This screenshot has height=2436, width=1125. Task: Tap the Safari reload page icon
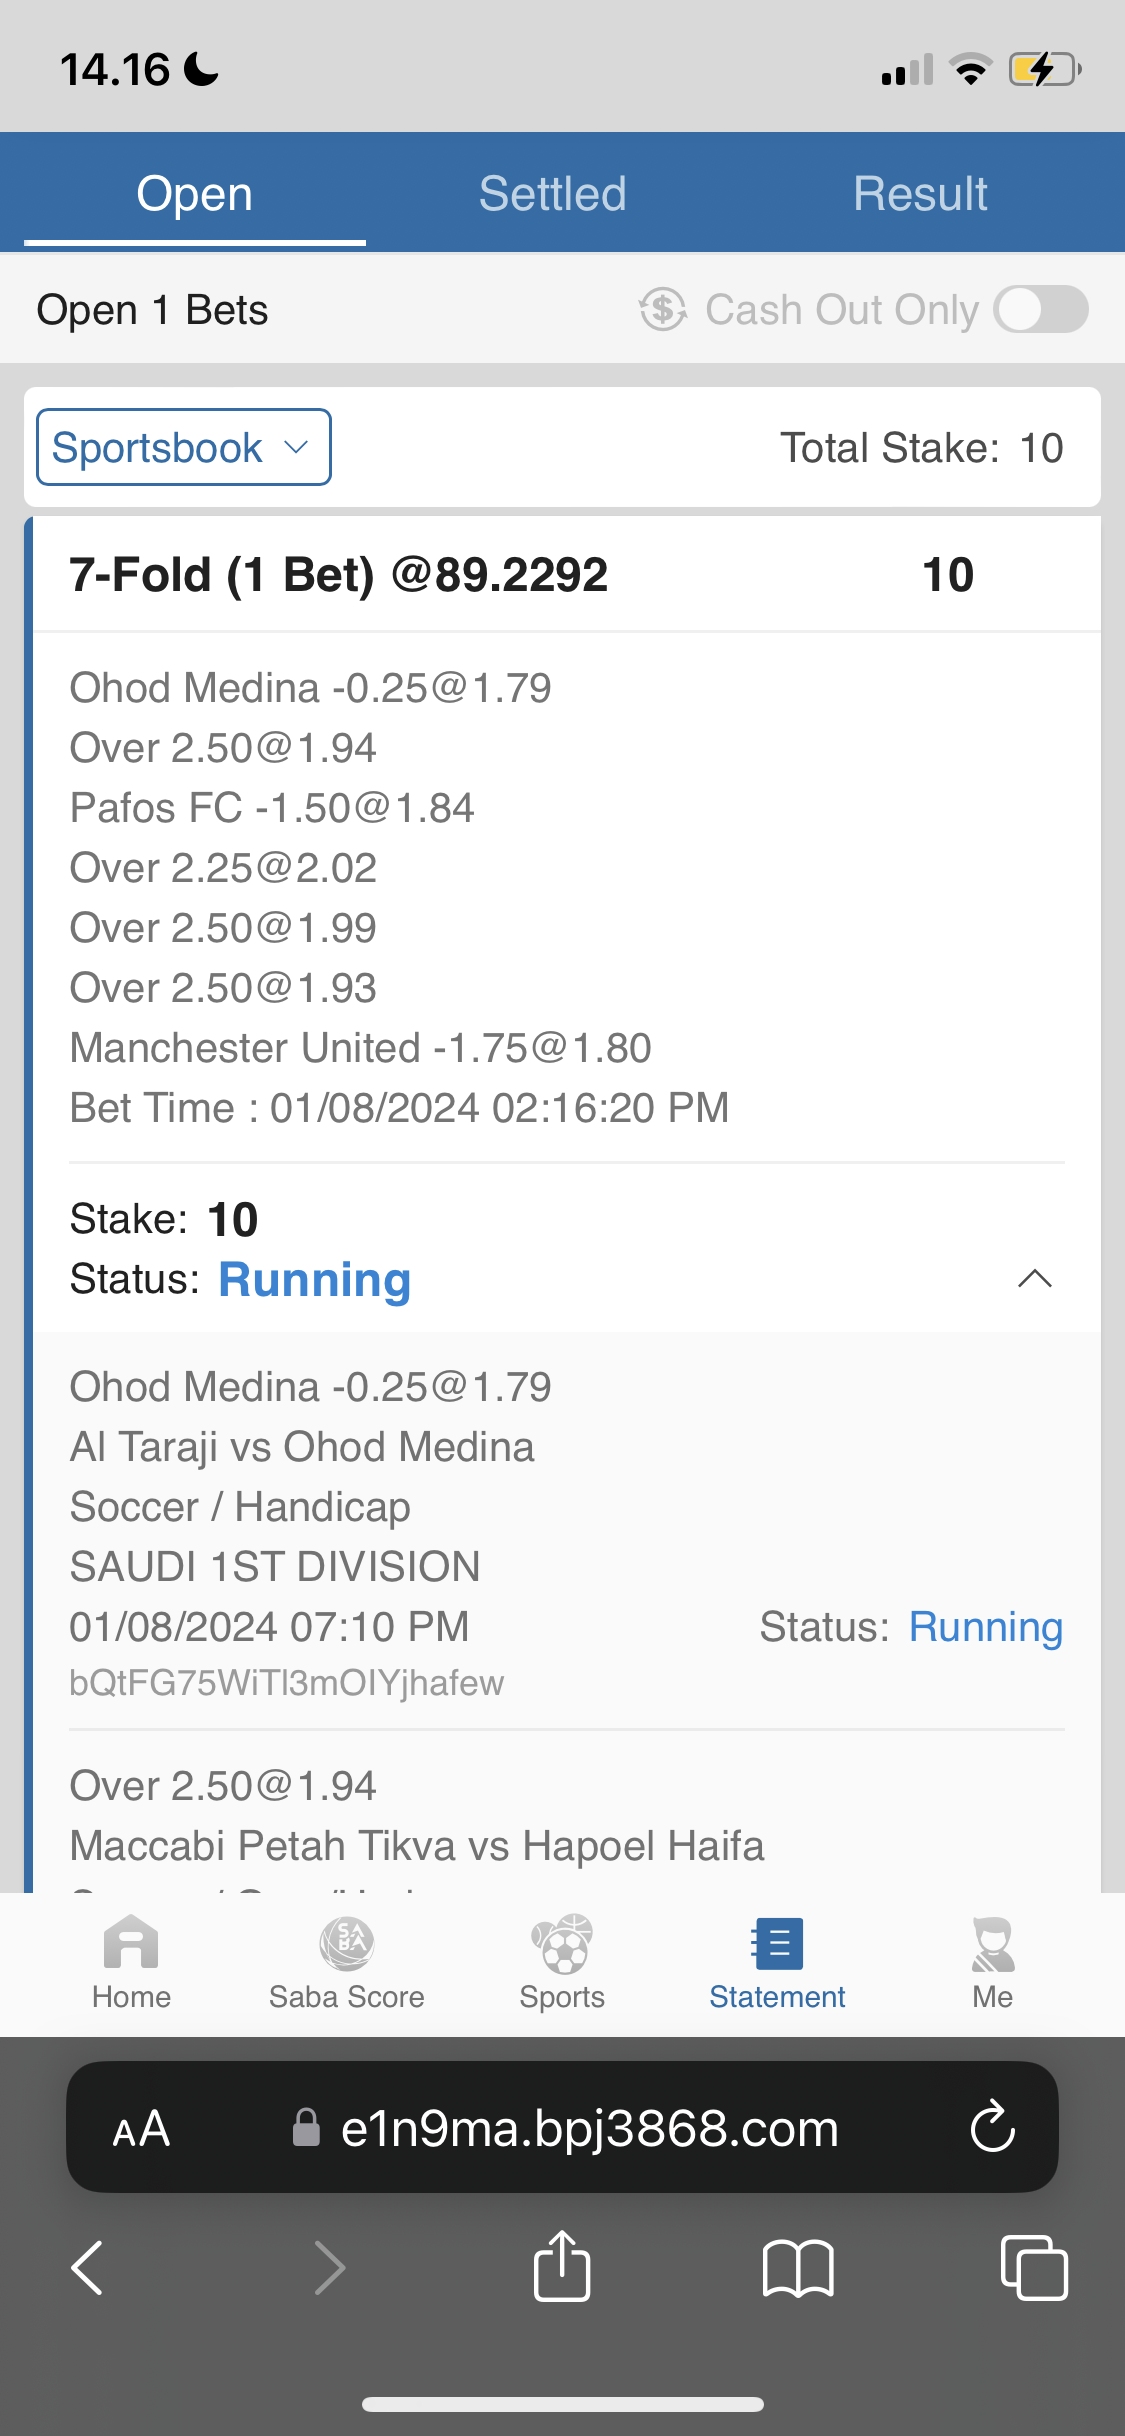coord(992,2127)
